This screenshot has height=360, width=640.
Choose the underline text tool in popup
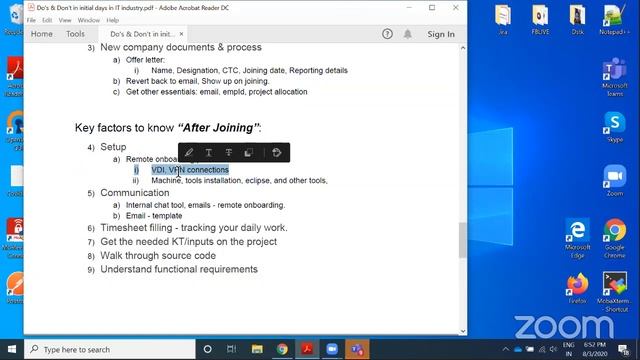pos(209,153)
